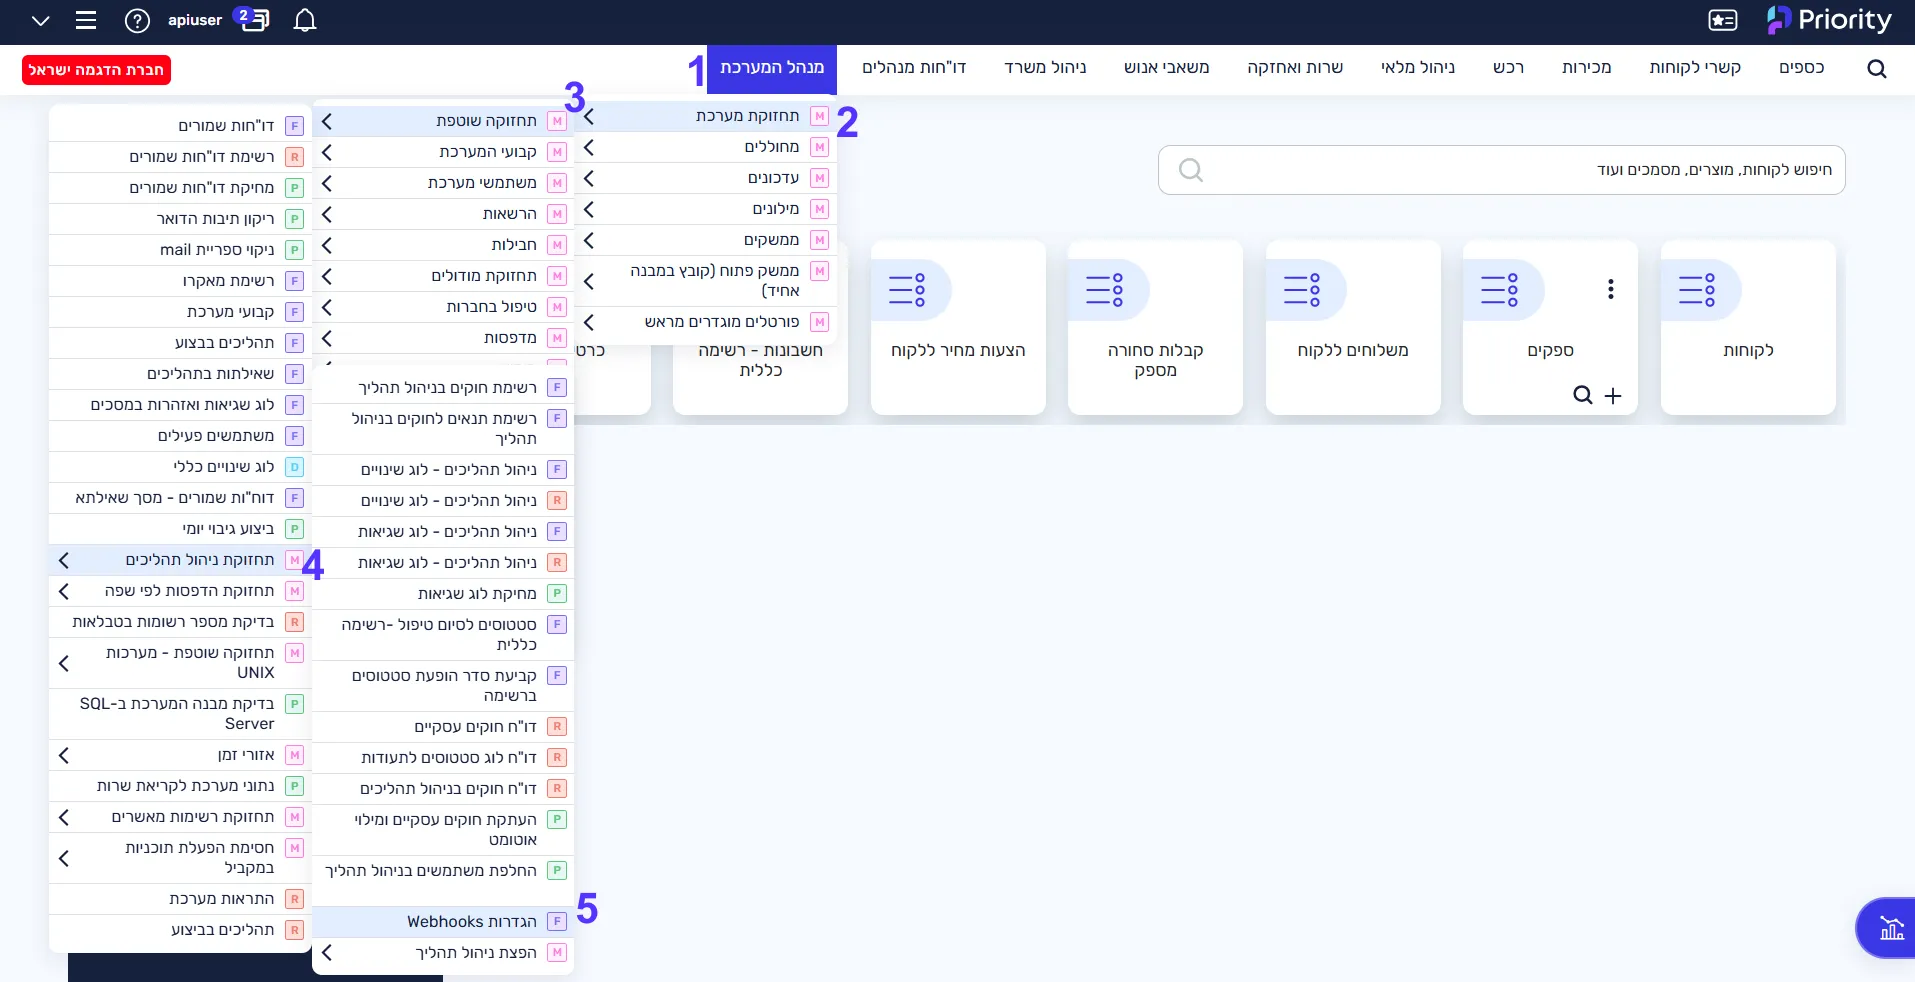Open the כספים top menu
This screenshot has width=1915, height=982.
point(1801,68)
